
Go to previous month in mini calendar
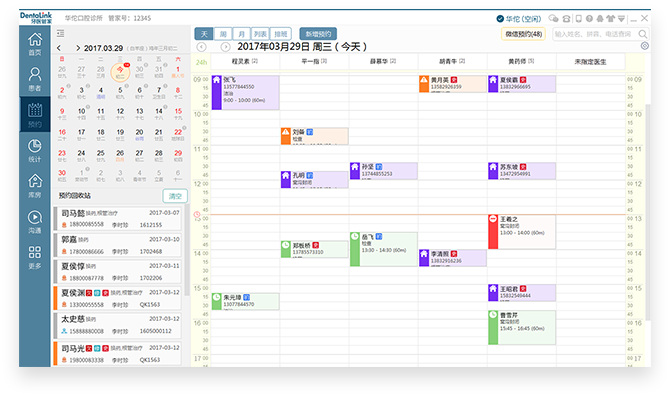point(59,48)
